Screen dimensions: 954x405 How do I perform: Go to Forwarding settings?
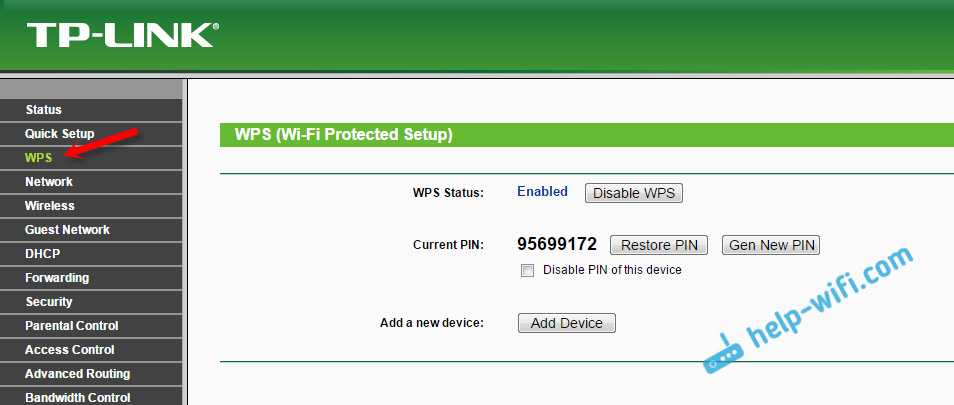(57, 278)
